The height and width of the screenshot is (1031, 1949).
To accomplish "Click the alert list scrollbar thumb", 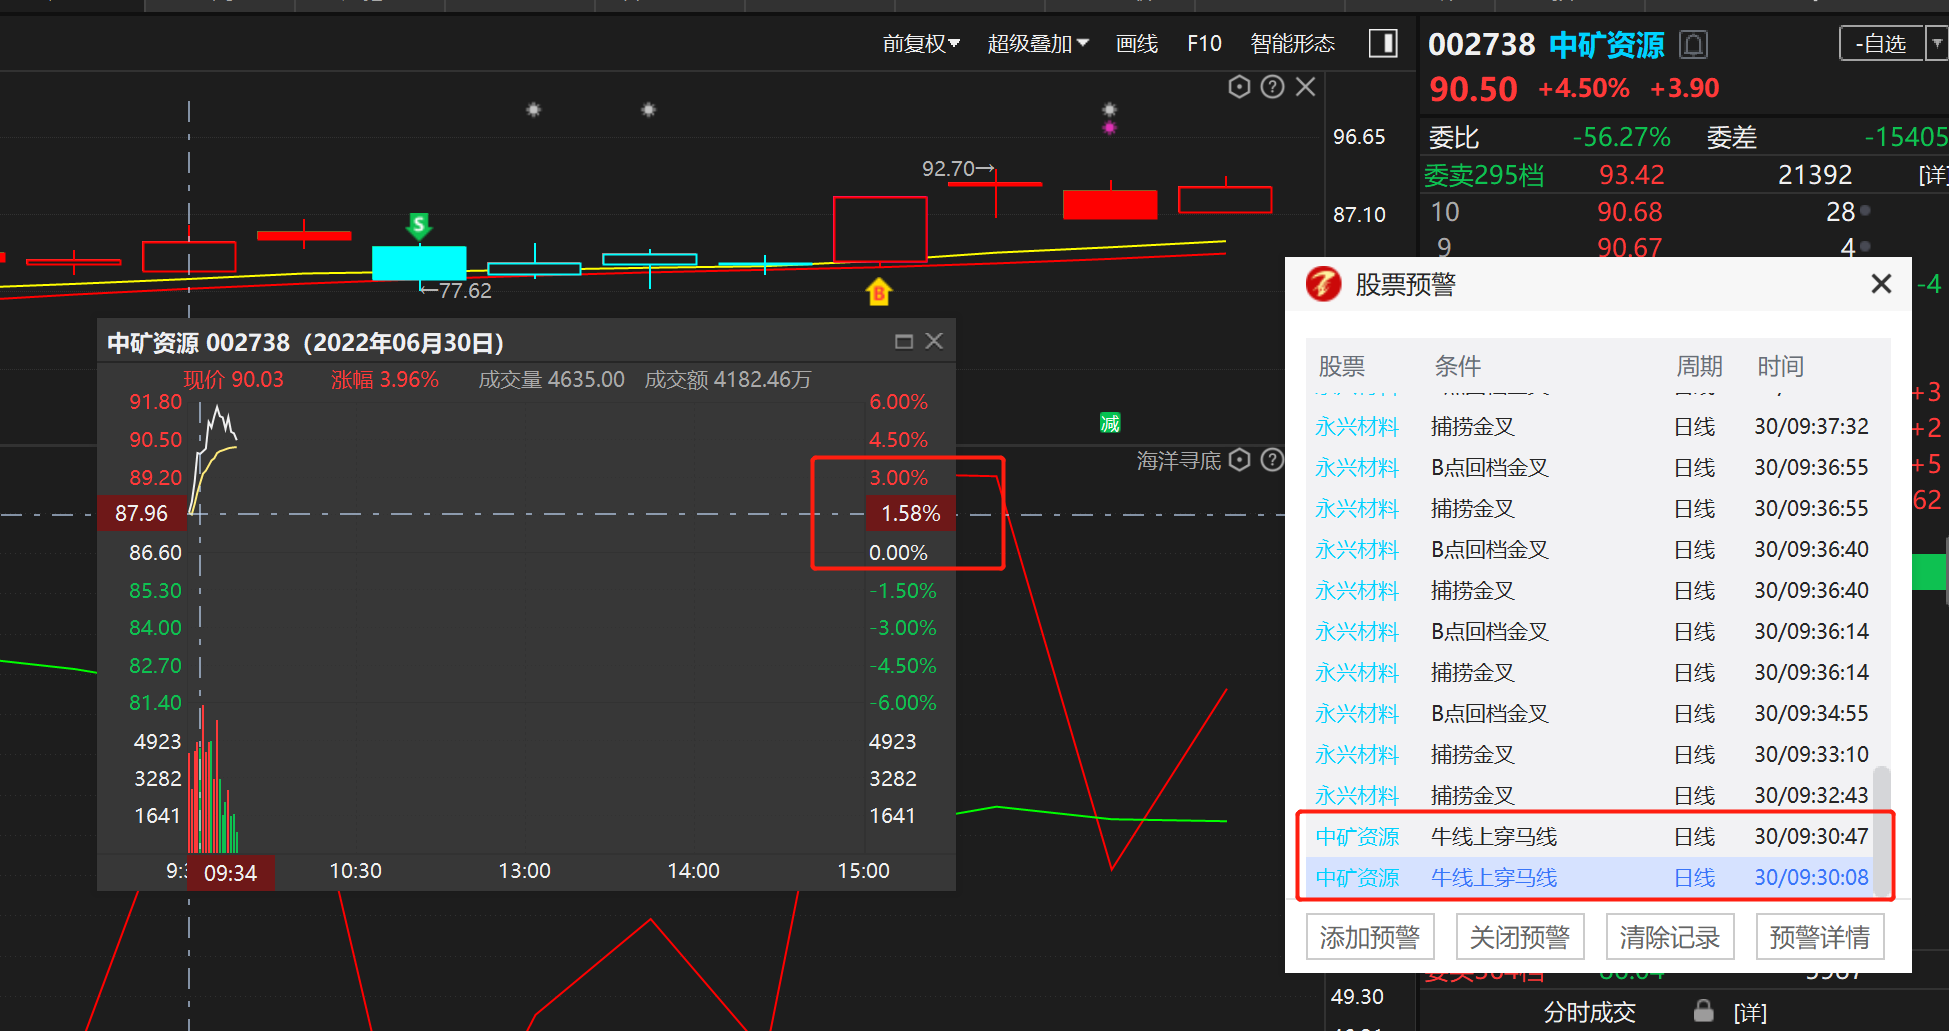I will click(x=1881, y=830).
